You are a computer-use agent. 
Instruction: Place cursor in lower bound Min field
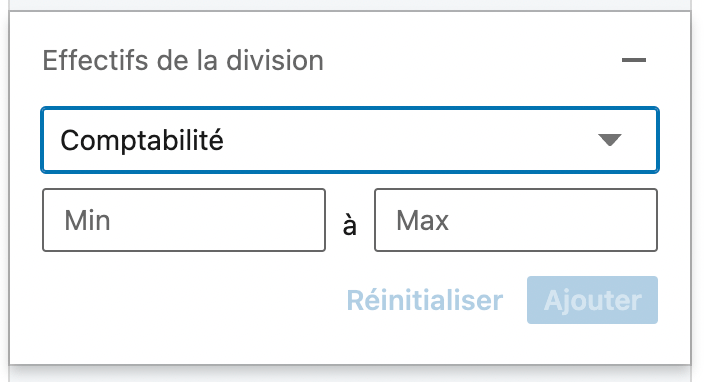pyautogui.click(x=184, y=220)
